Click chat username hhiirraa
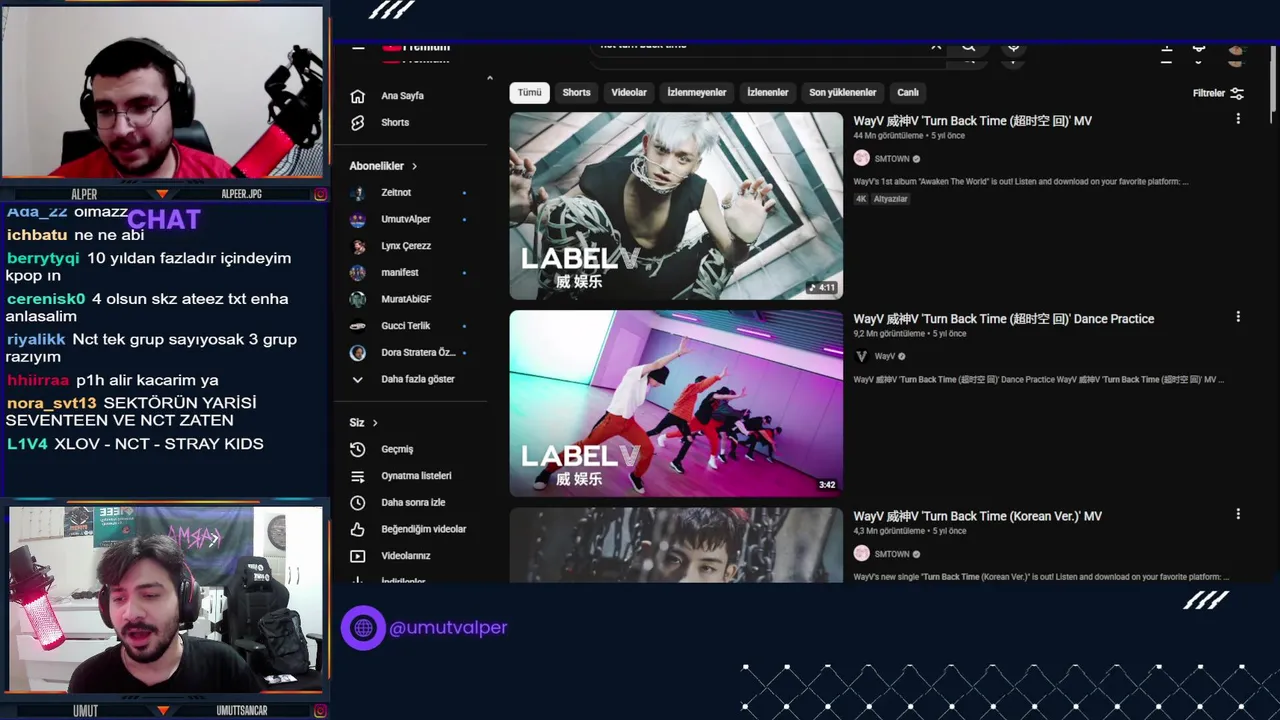The image size is (1280, 720). coord(38,380)
